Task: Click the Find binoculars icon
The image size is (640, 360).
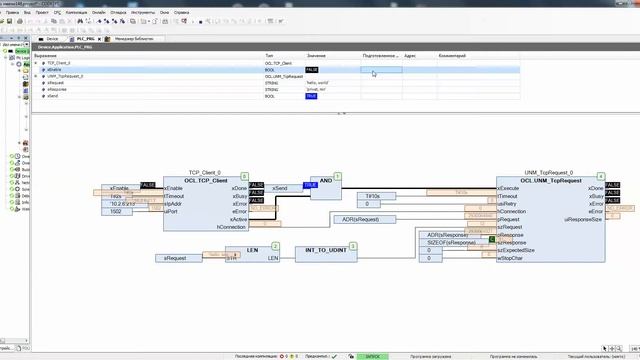Action: (x=80, y=21)
